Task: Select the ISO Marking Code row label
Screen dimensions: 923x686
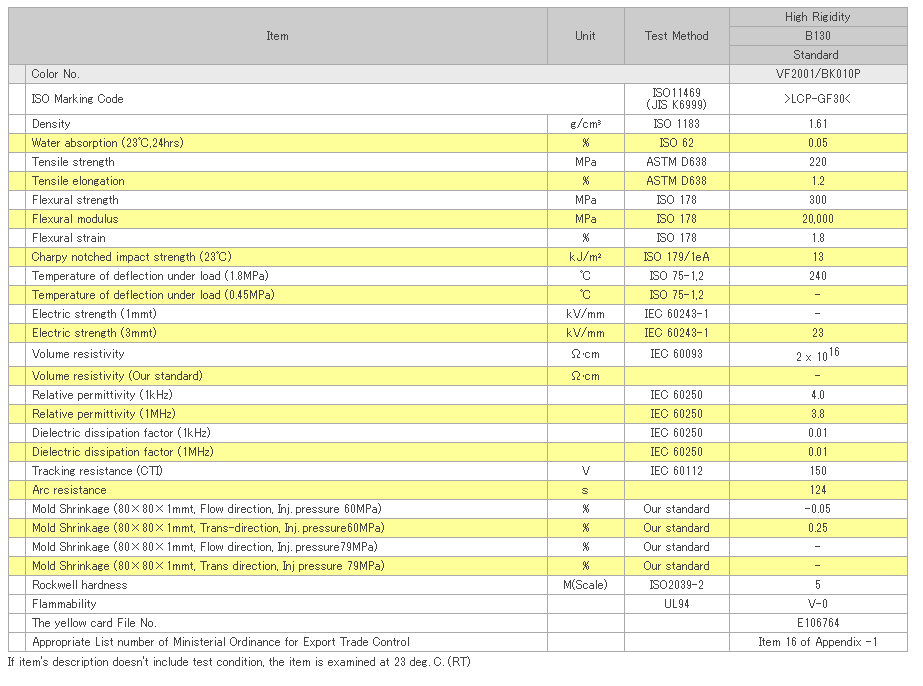Action: pos(78,99)
